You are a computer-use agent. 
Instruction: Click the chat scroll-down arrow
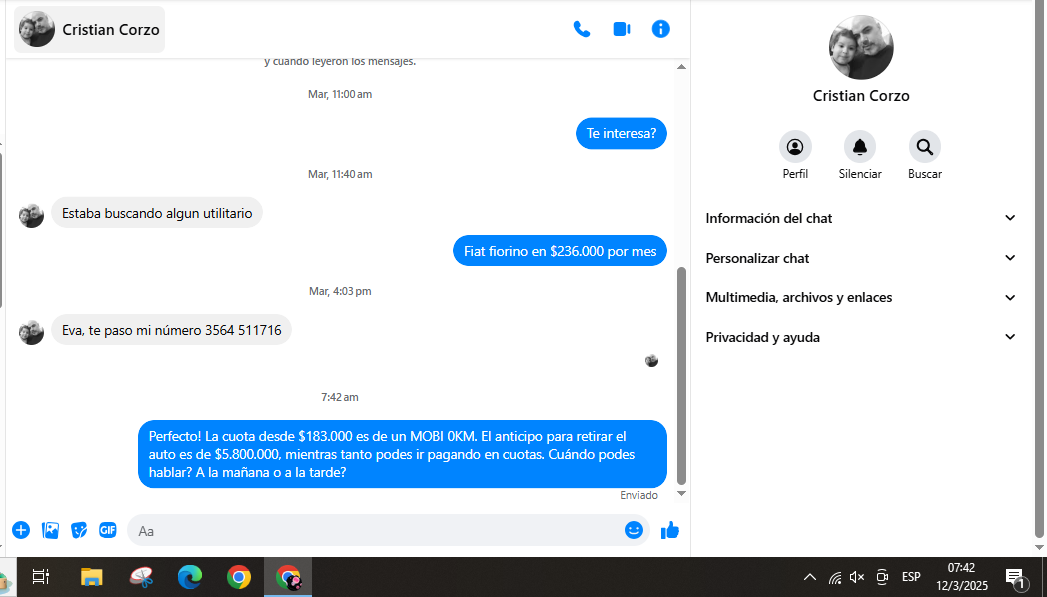[x=681, y=493]
